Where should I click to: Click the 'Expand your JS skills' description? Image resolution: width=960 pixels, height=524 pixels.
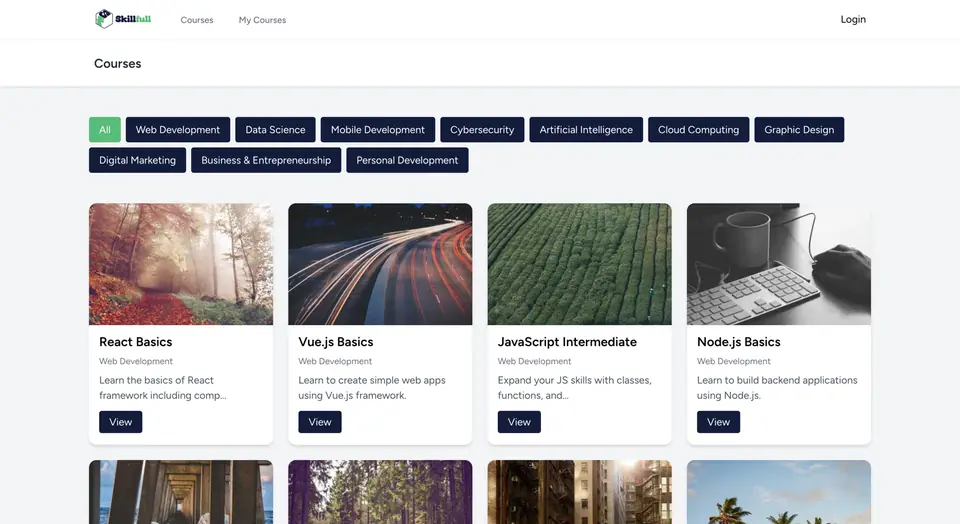tap(574, 387)
